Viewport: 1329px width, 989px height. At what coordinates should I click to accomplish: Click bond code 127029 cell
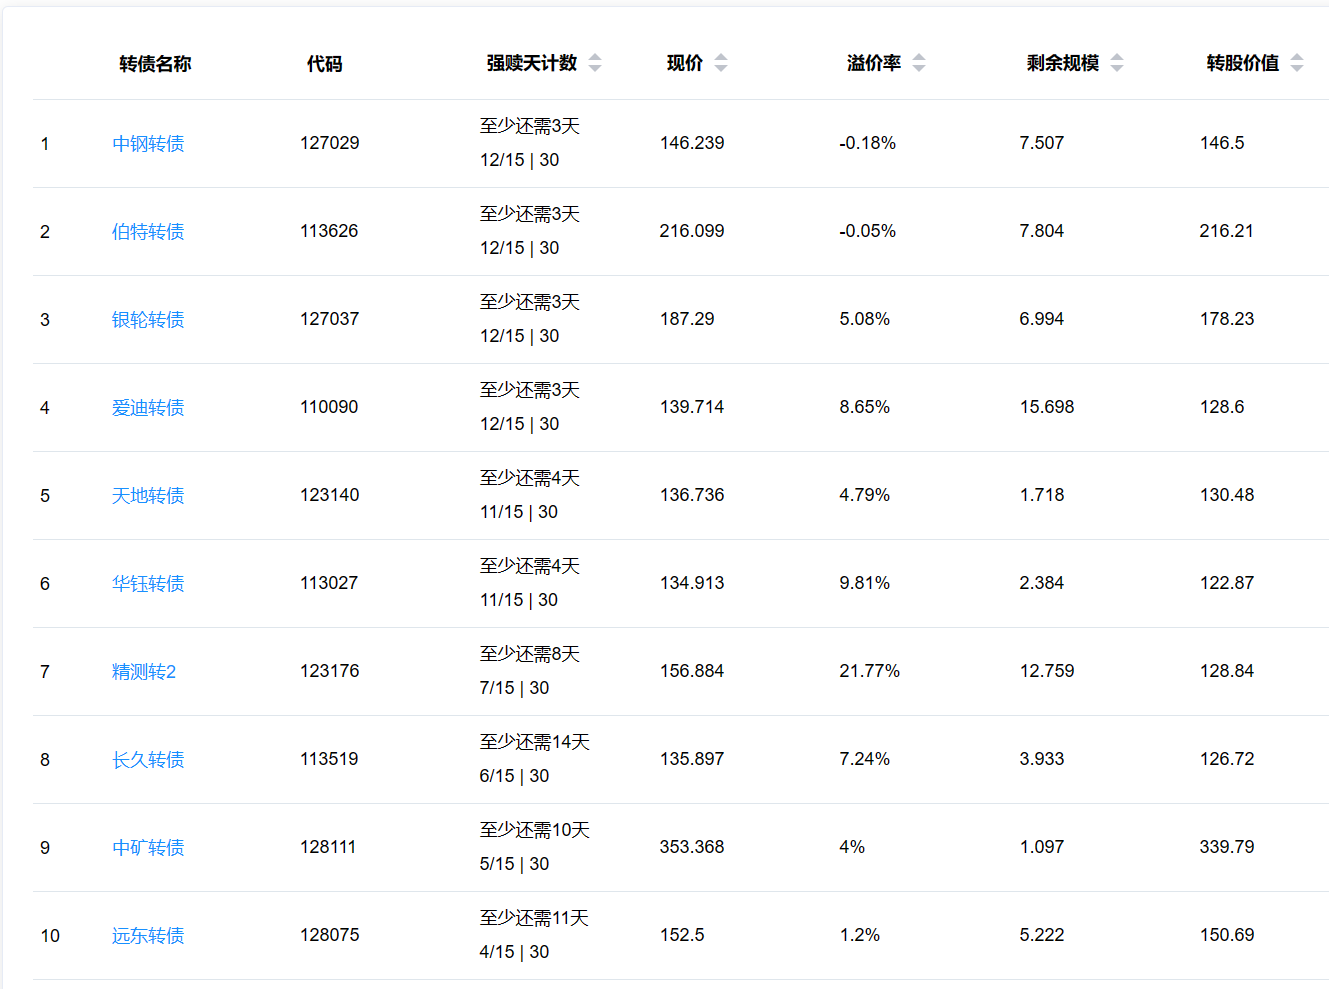pyautogui.click(x=330, y=143)
